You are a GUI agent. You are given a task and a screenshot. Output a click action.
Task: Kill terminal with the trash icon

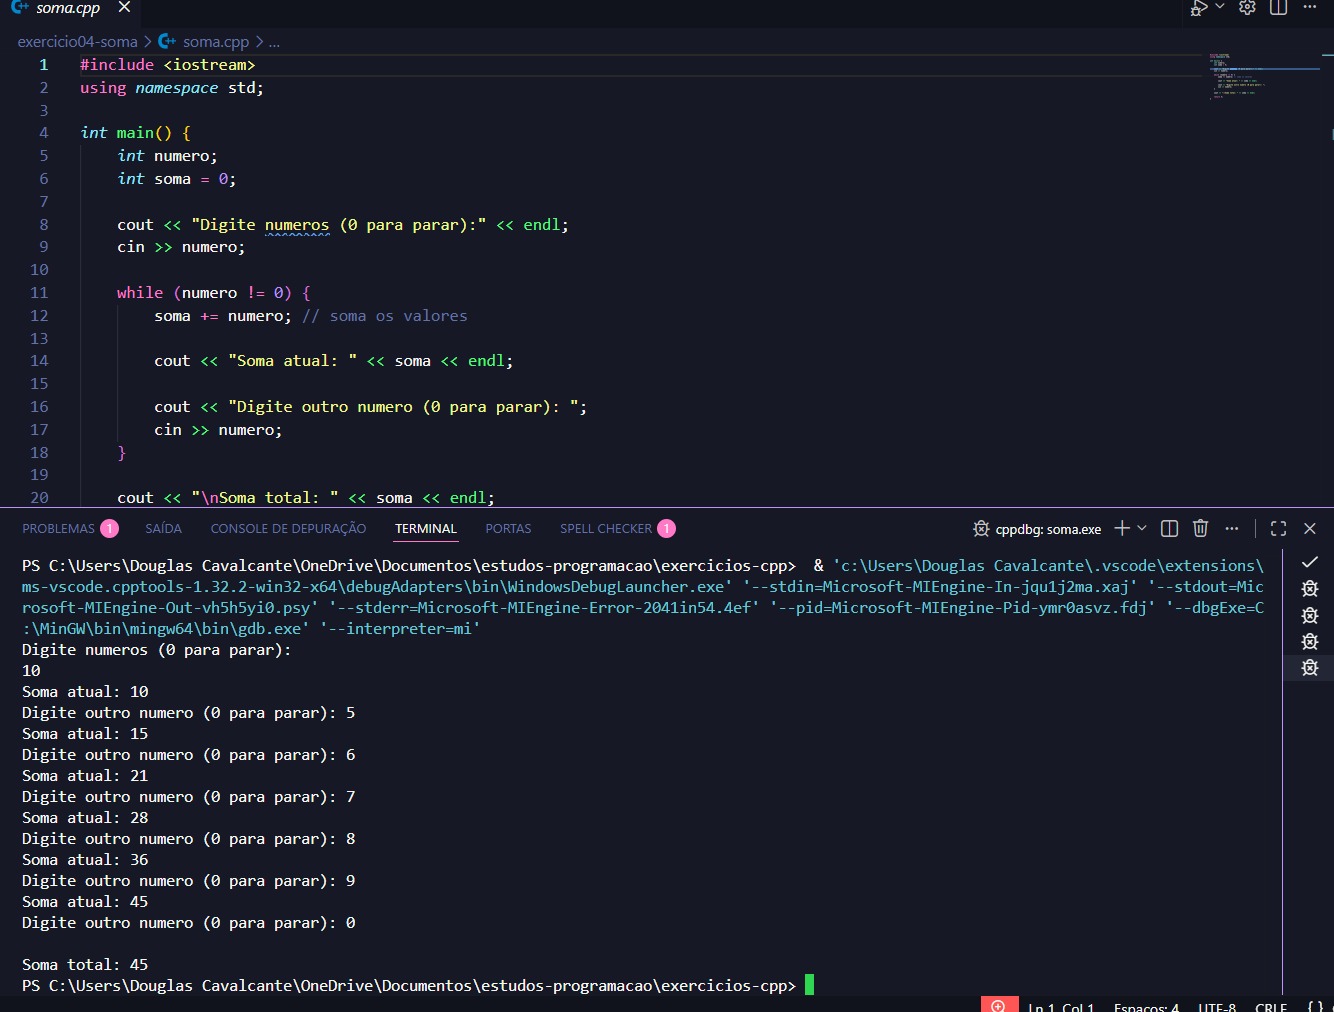(x=1201, y=528)
